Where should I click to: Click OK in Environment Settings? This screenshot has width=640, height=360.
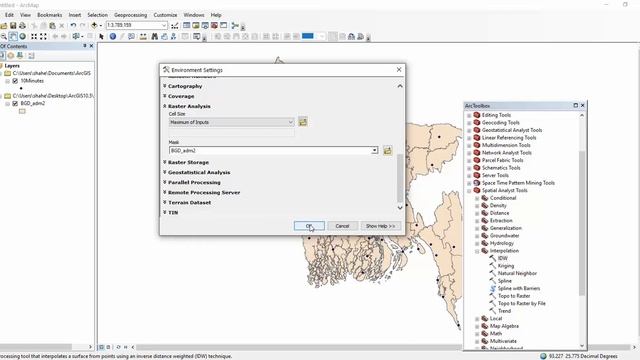tap(309, 226)
